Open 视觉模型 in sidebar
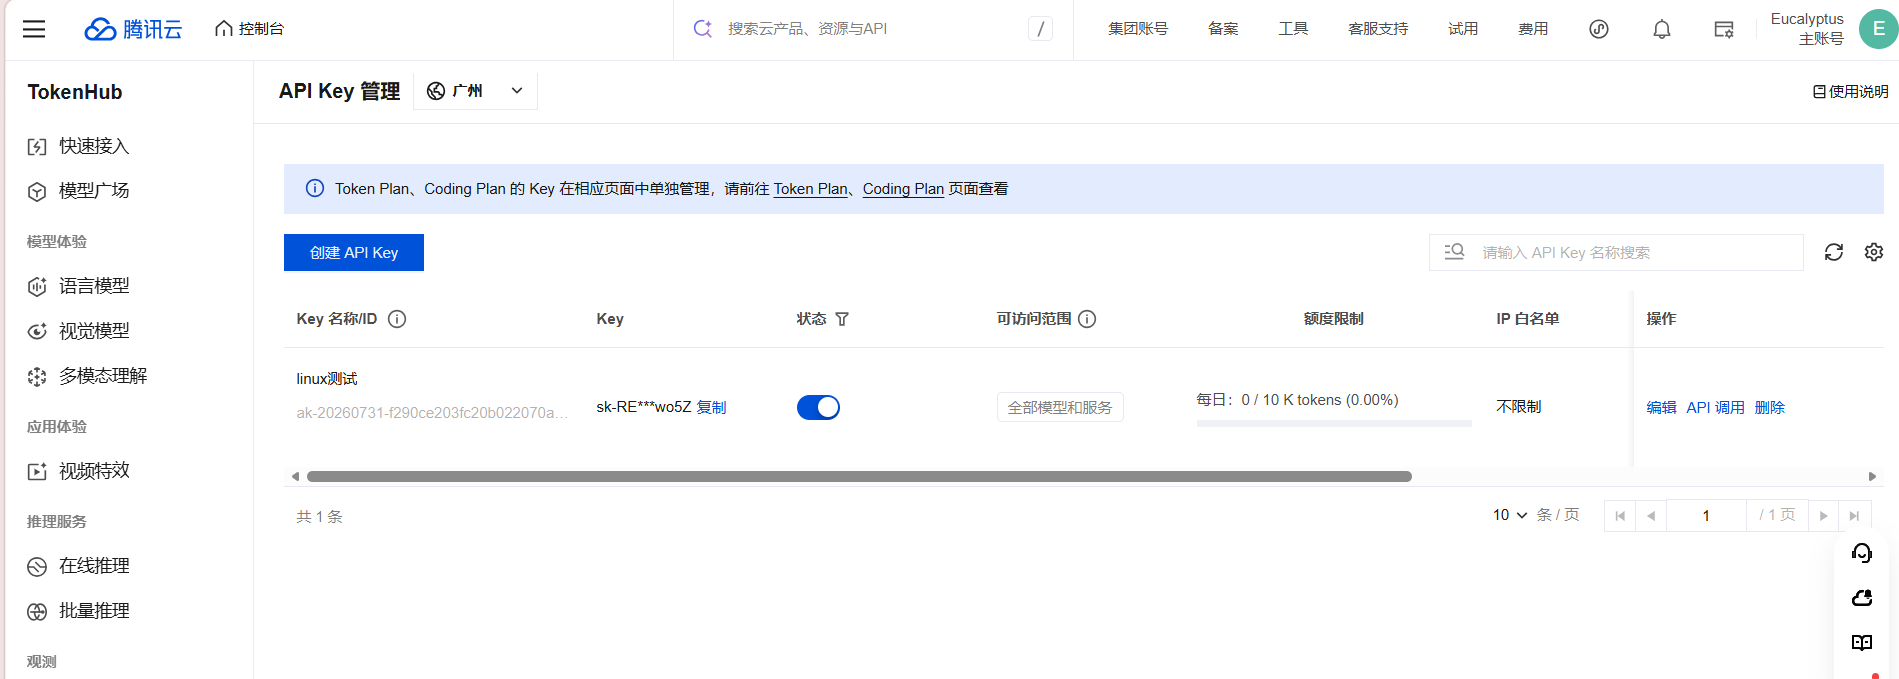The width and height of the screenshot is (1899, 679). [94, 331]
